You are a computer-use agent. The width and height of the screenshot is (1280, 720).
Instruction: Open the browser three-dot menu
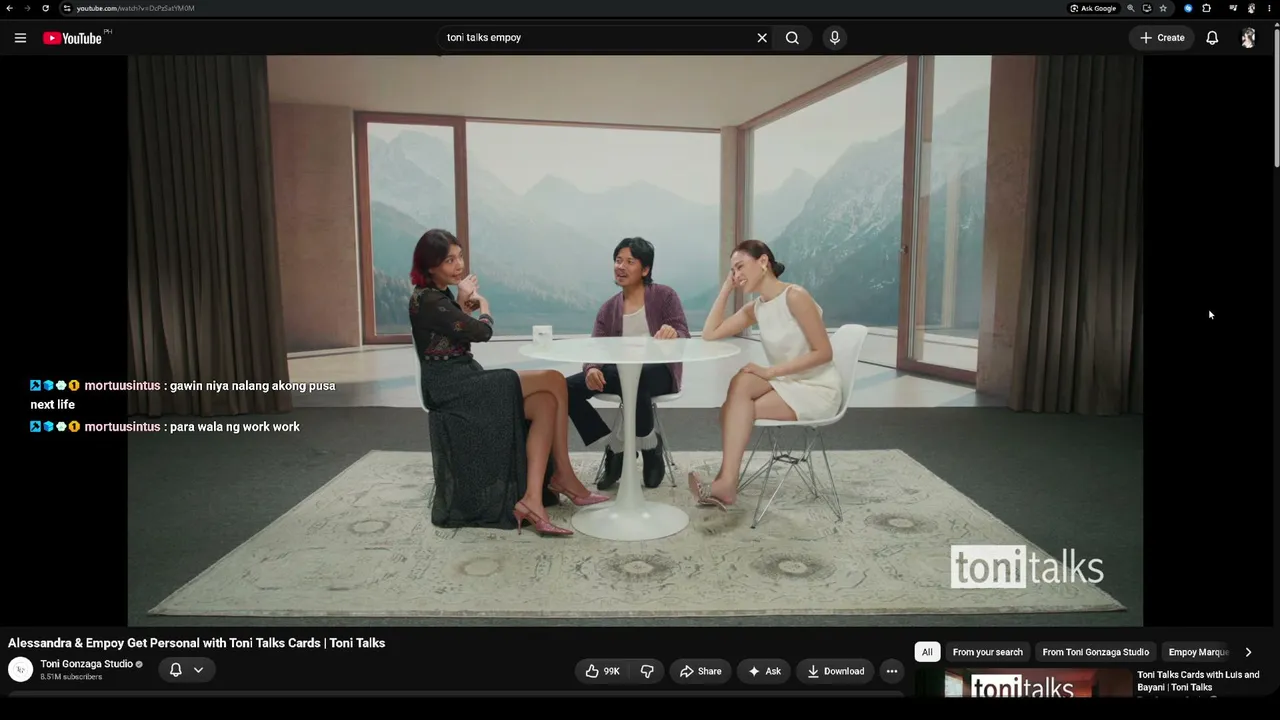point(1269,8)
